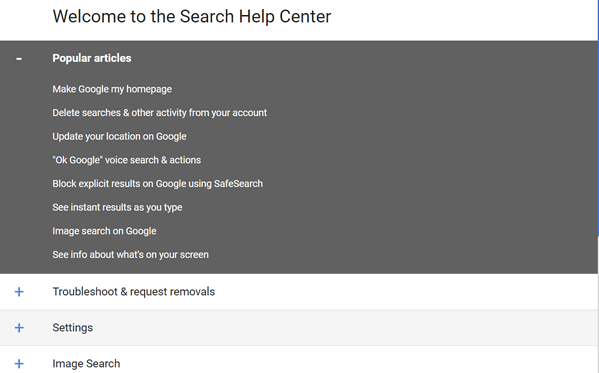Open See instant results as you type
This screenshot has width=599, height=373.
click(x=117, y=207)
